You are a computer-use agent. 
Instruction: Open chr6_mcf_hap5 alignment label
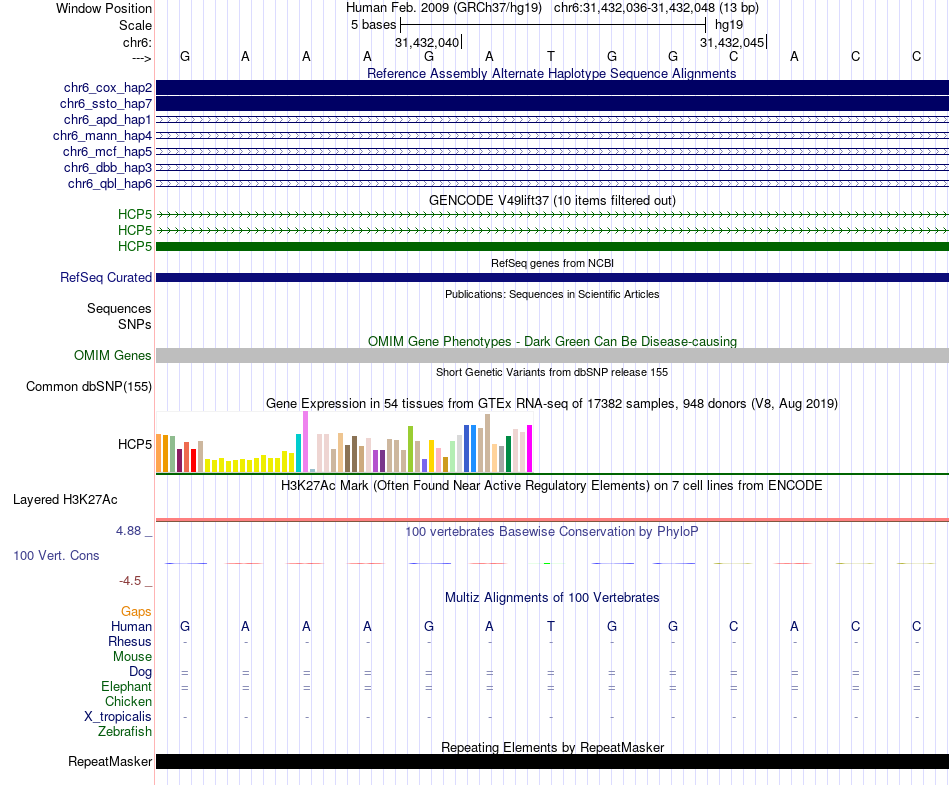[x=107, y=151]
